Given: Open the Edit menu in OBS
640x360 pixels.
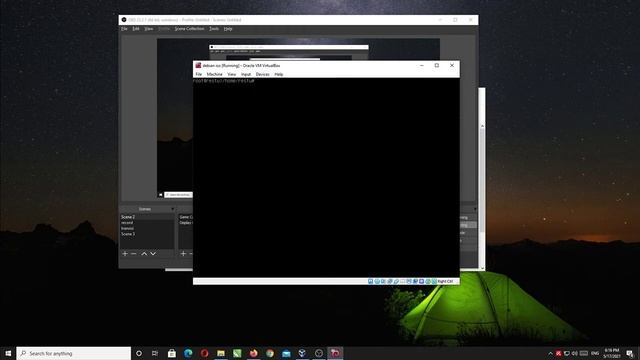Looking at the screenshot, I should point(136,29).
